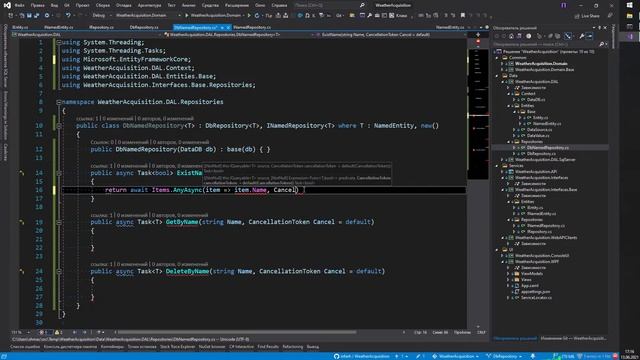640x360 pixels.
Task: Click the Solution Explorer wrench properties icon
Action: coord(582,36)
